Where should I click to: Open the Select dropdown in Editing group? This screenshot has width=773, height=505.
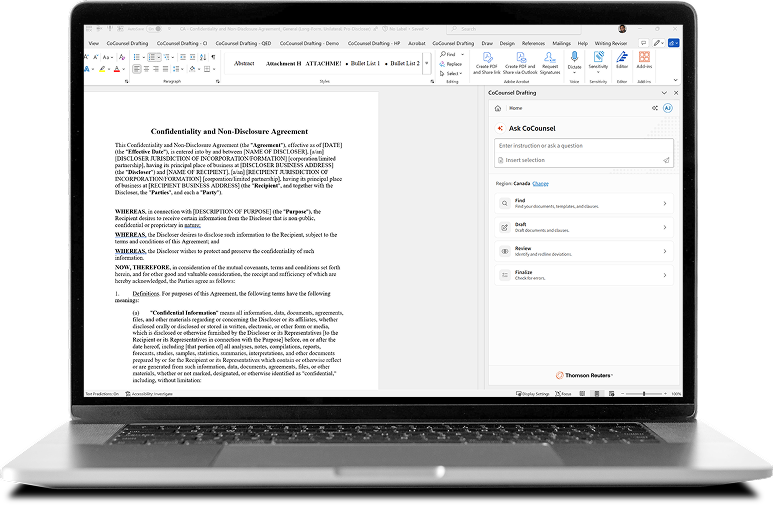point(451,73)
